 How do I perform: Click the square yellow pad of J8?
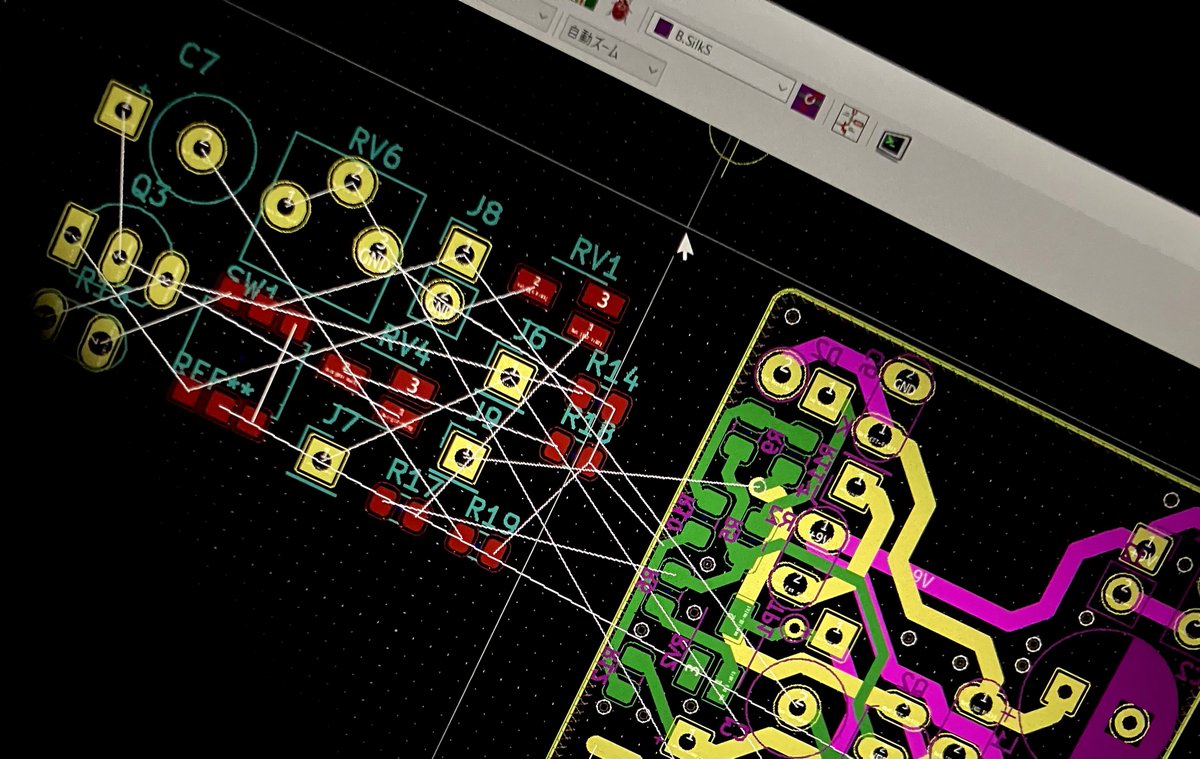(x=463, y=254)
